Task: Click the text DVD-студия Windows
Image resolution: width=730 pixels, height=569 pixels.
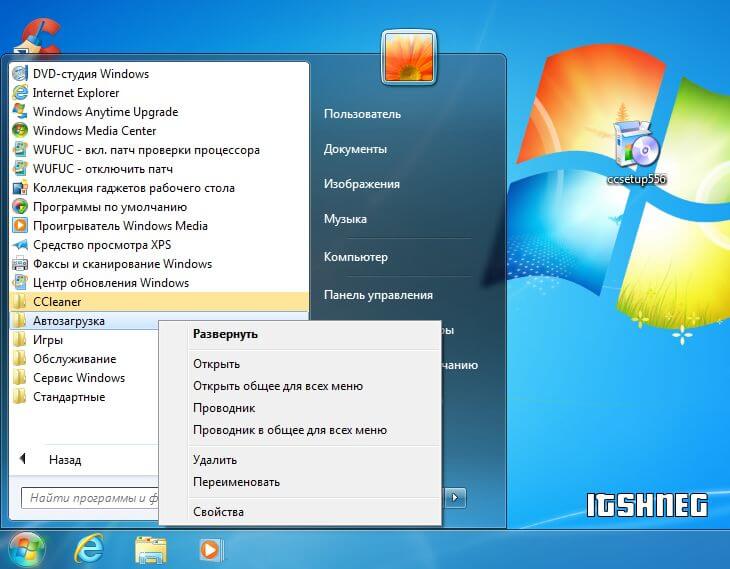Action: pos(91,74)
